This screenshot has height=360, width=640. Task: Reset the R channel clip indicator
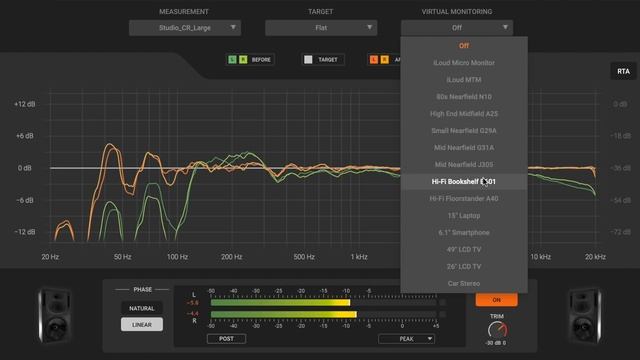click(442, 314)
